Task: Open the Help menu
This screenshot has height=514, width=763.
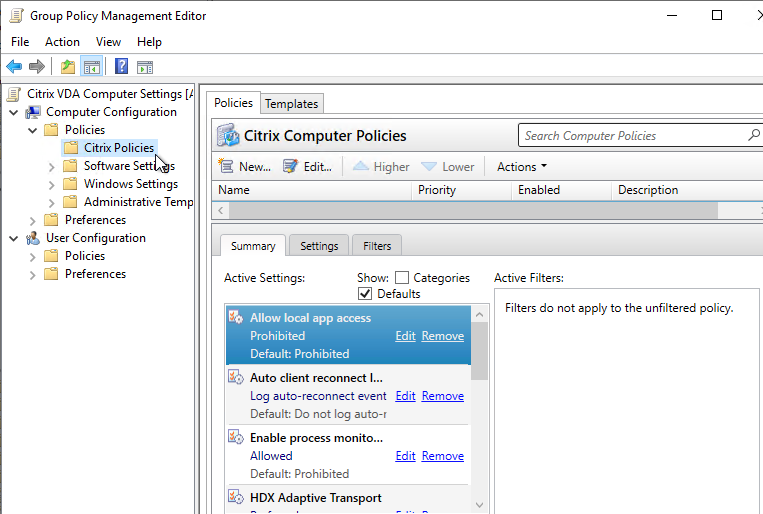Action: [x=149, y=42]
